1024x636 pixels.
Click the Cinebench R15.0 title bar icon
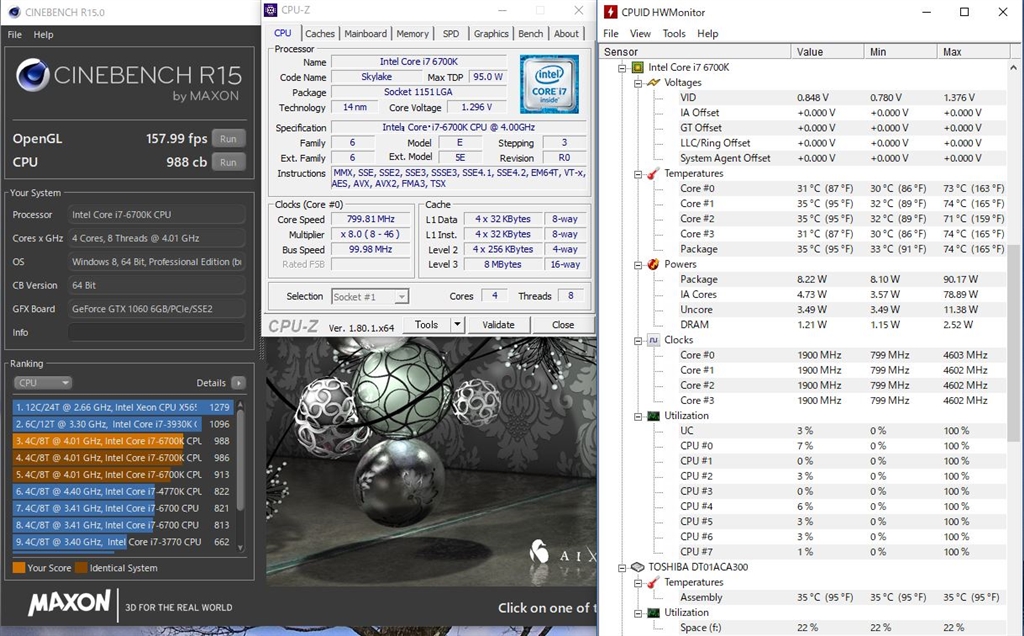[x=14, y=12]
